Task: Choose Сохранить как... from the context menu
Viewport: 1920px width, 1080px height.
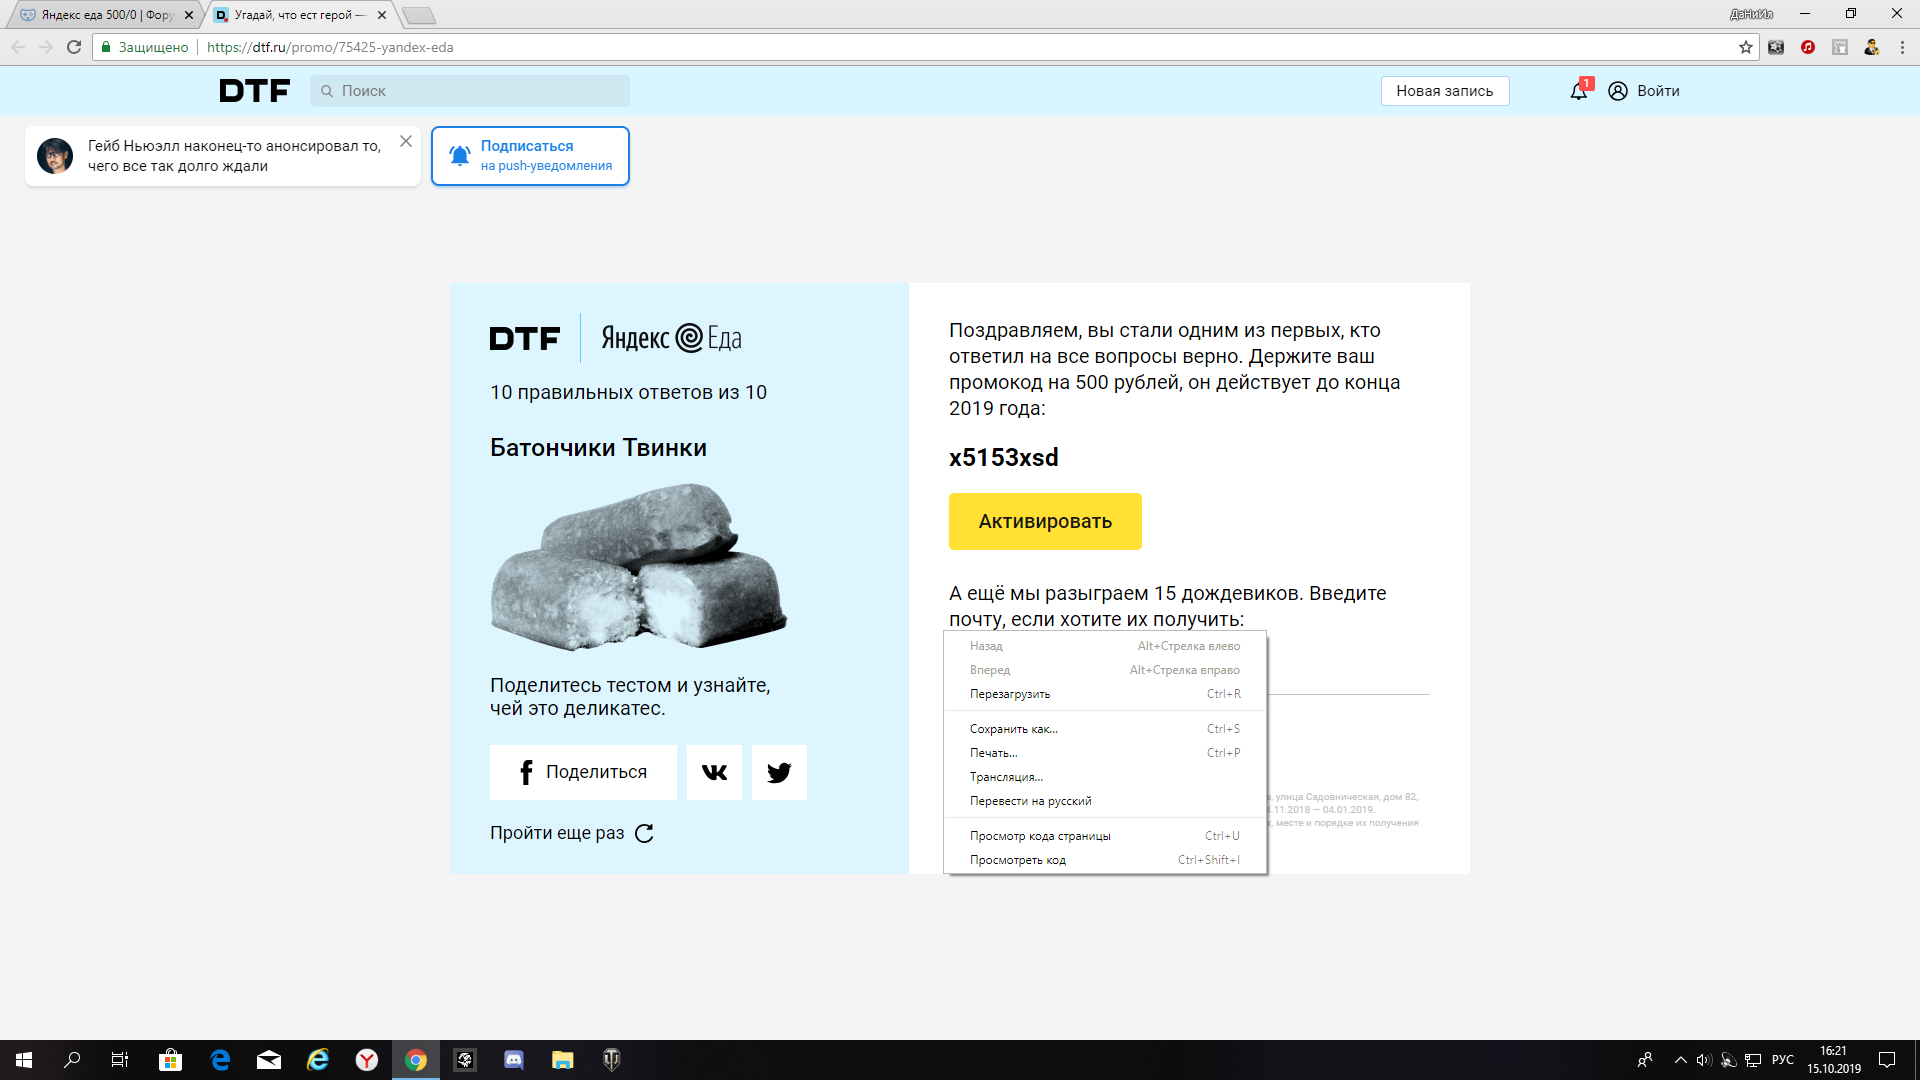Action: (x=1105, y=729)
